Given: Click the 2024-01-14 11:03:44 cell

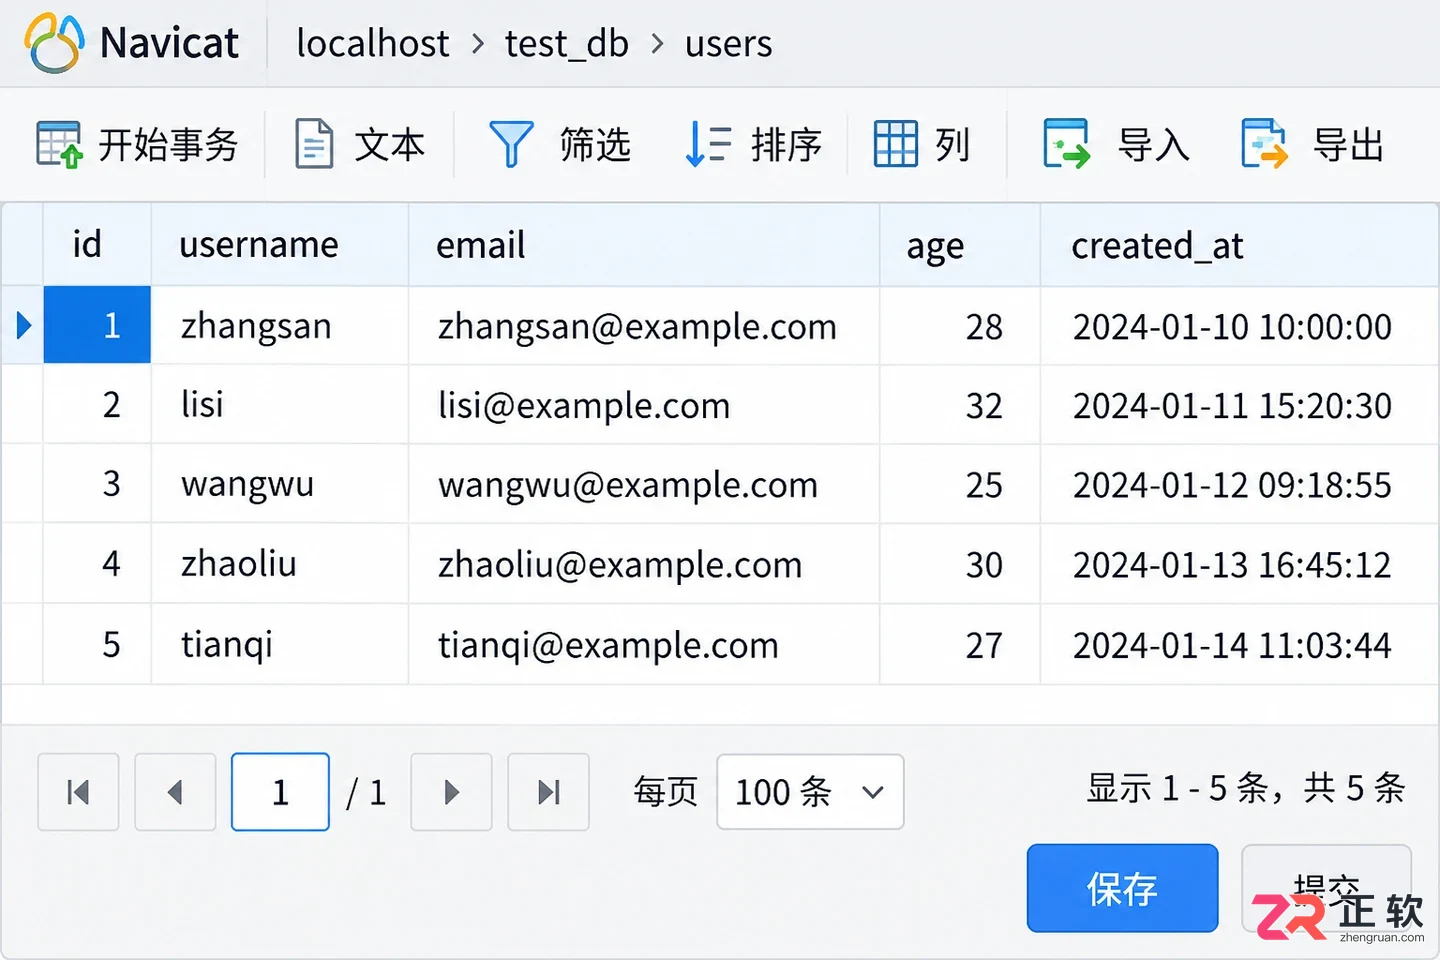Looking at the screenshot, I should pyautogui.click(x=1240, y=644).
